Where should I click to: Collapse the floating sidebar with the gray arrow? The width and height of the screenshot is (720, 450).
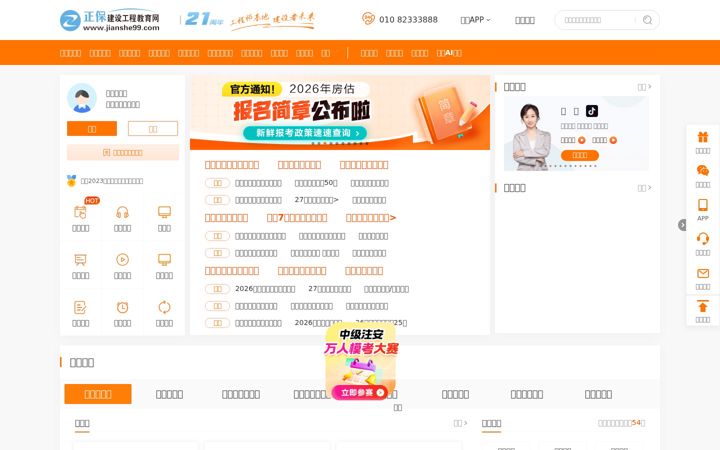coord(682,225)
